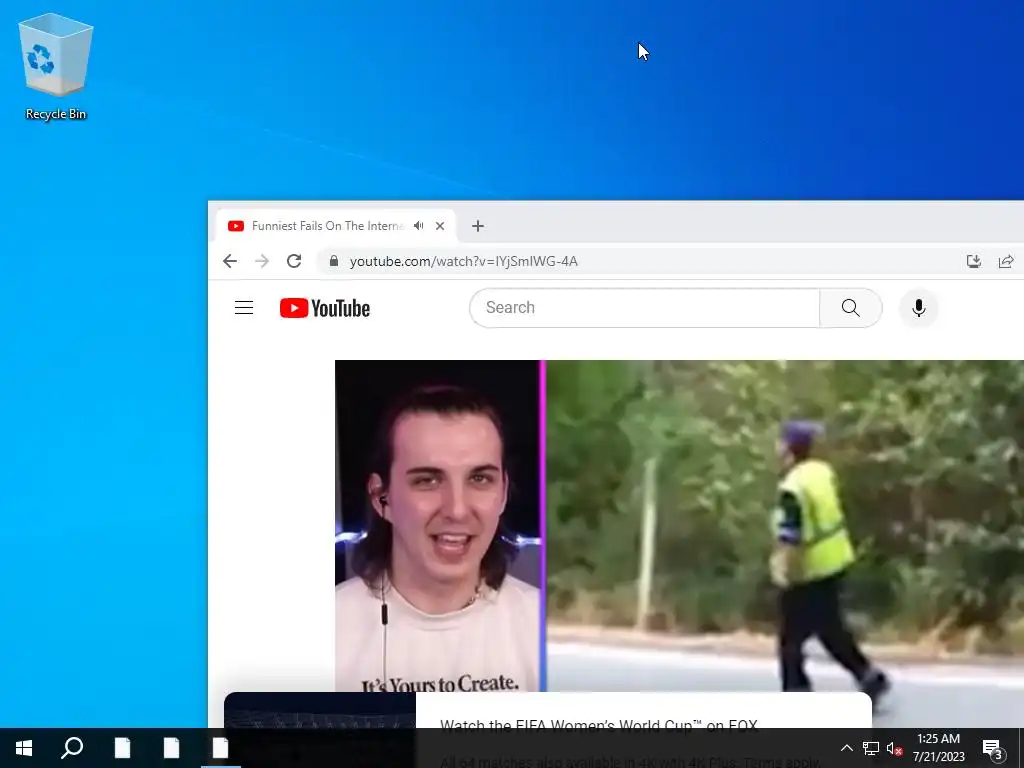This screenshot has height=768, width=1024.
Task: Open the YouTube hamburger guide menu
Action: (x=244, y=308)
